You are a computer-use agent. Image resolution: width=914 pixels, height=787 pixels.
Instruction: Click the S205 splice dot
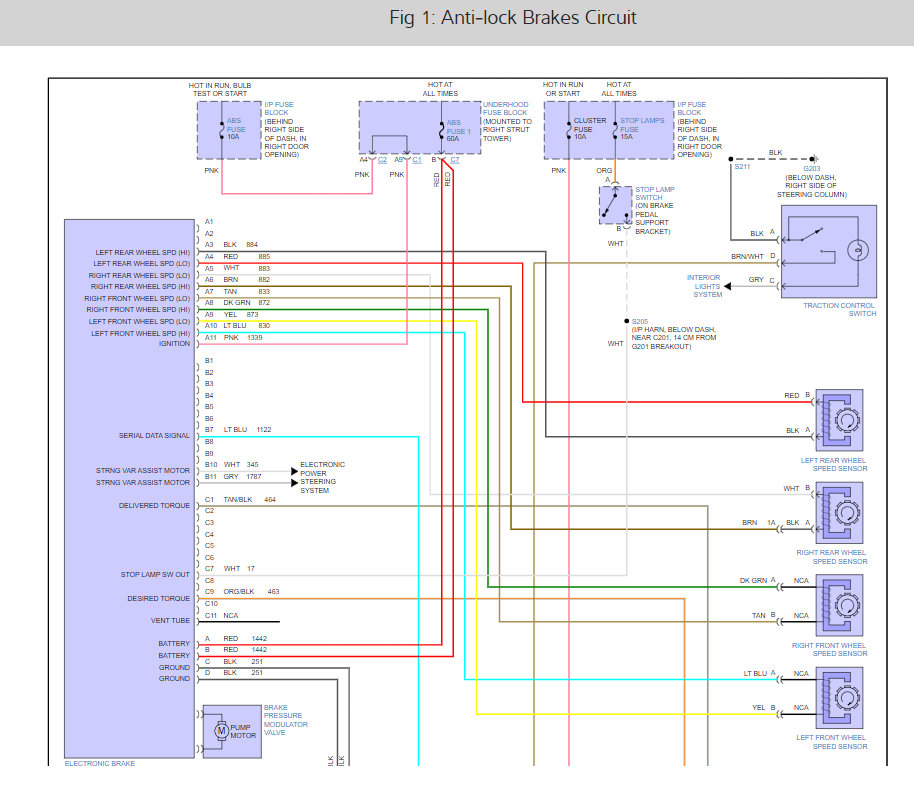(627, 321)
